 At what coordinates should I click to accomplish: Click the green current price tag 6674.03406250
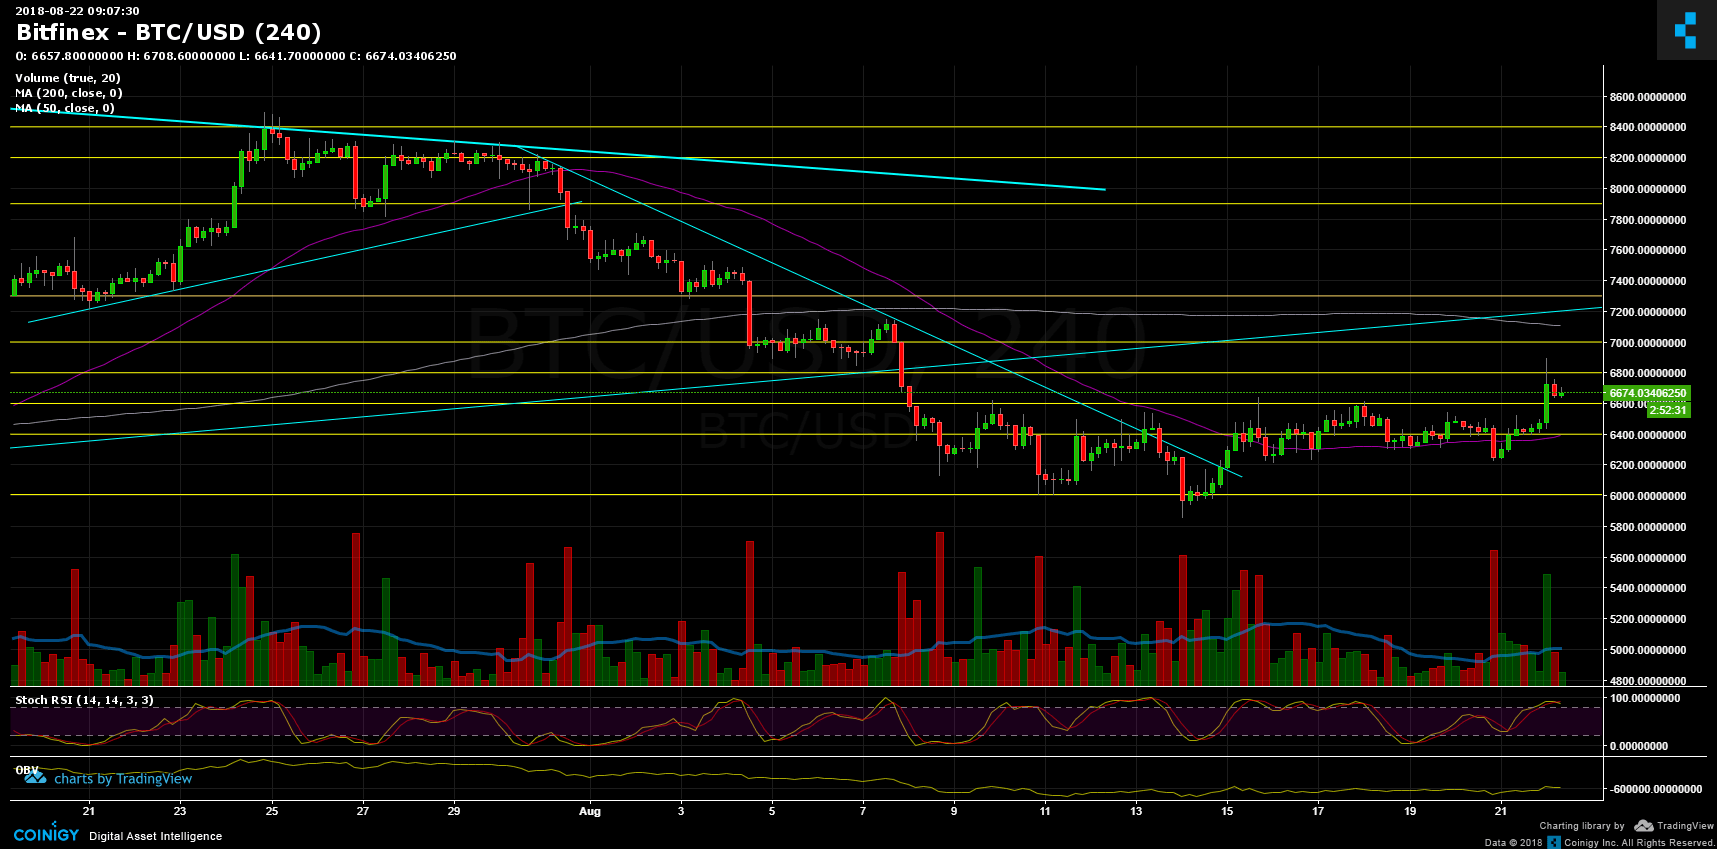point(1647,393)
